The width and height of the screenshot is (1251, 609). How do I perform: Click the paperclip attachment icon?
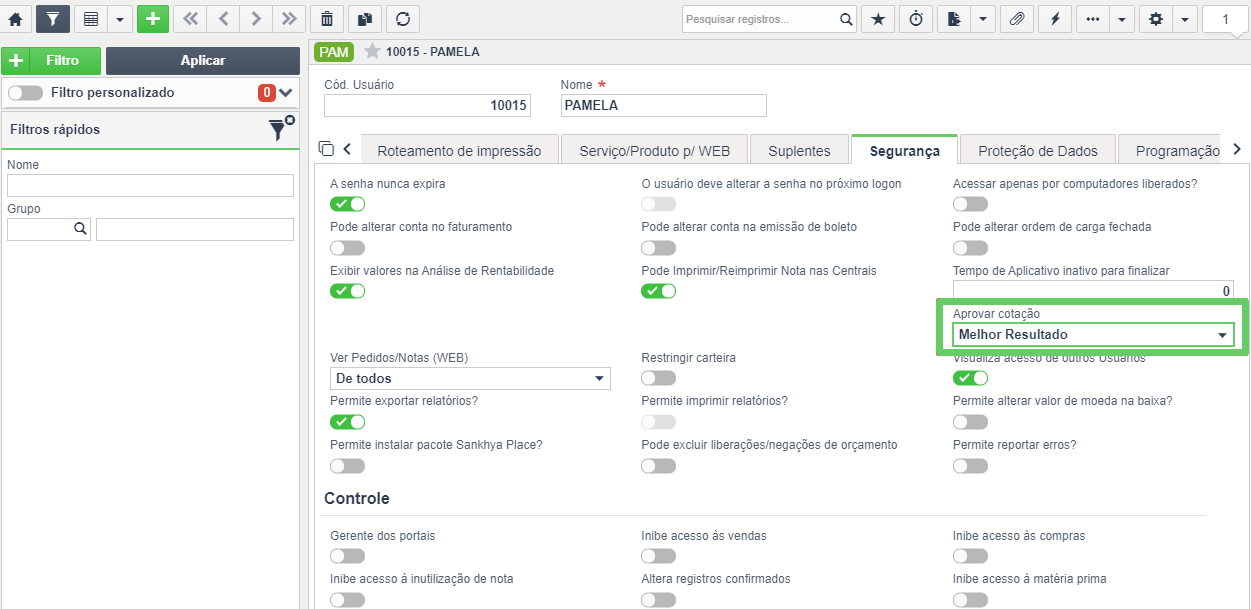[x=1016, y=18]
